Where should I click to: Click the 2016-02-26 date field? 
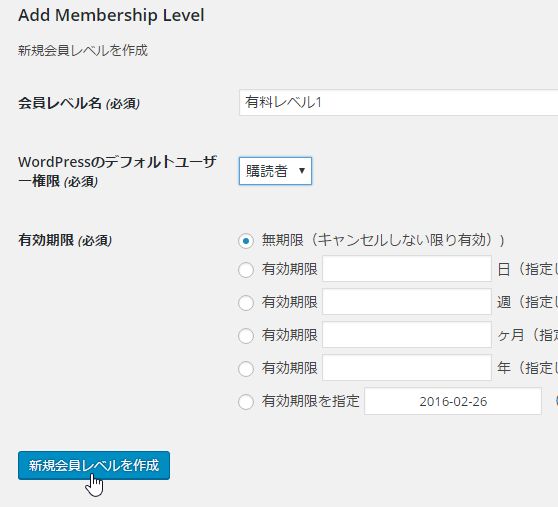click(x=453, y=401)
